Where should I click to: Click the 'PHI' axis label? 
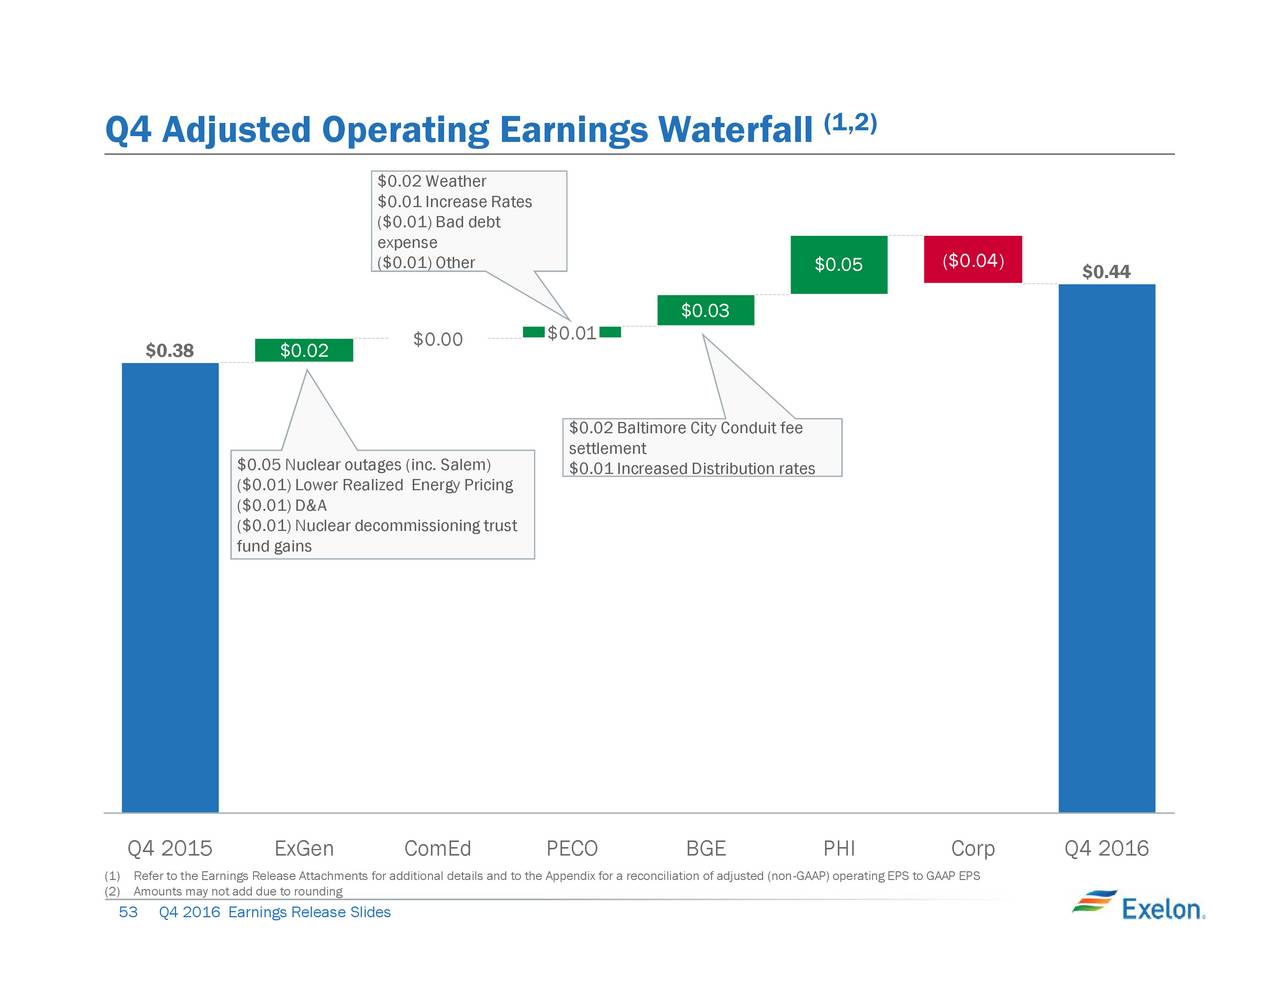(x=839, y=849)
